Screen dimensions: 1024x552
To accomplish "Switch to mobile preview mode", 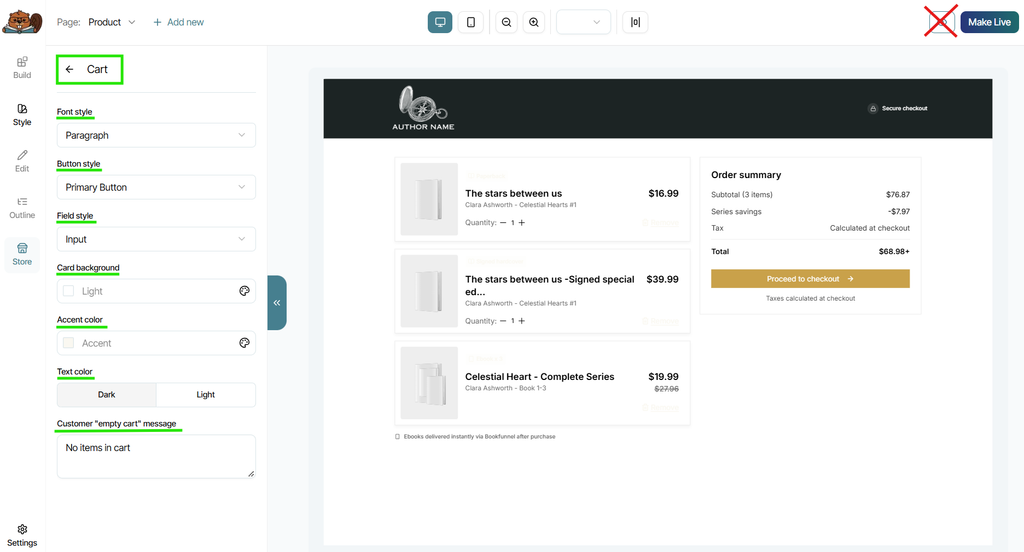I will pyautogui.click(x=471, y=22).
